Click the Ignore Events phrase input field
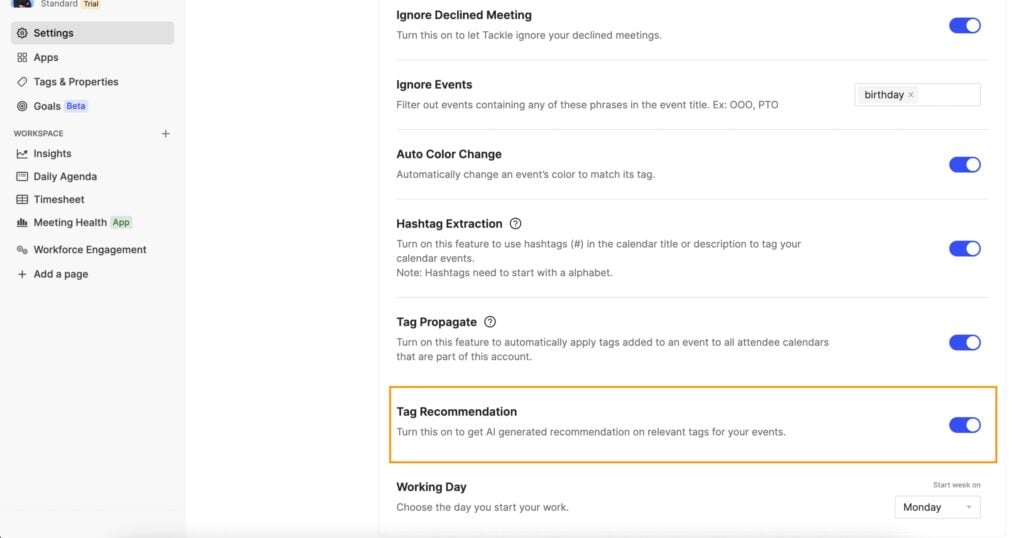 (917, 95)
